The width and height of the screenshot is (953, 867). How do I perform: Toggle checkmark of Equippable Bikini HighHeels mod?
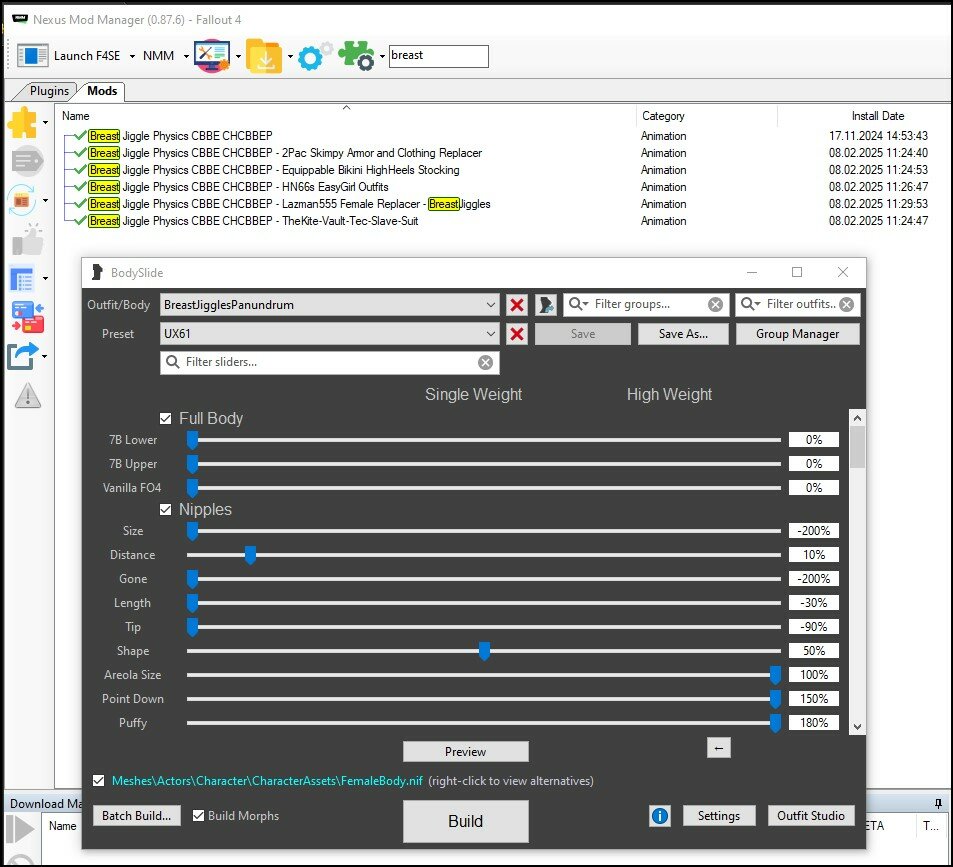click(80, 170)
